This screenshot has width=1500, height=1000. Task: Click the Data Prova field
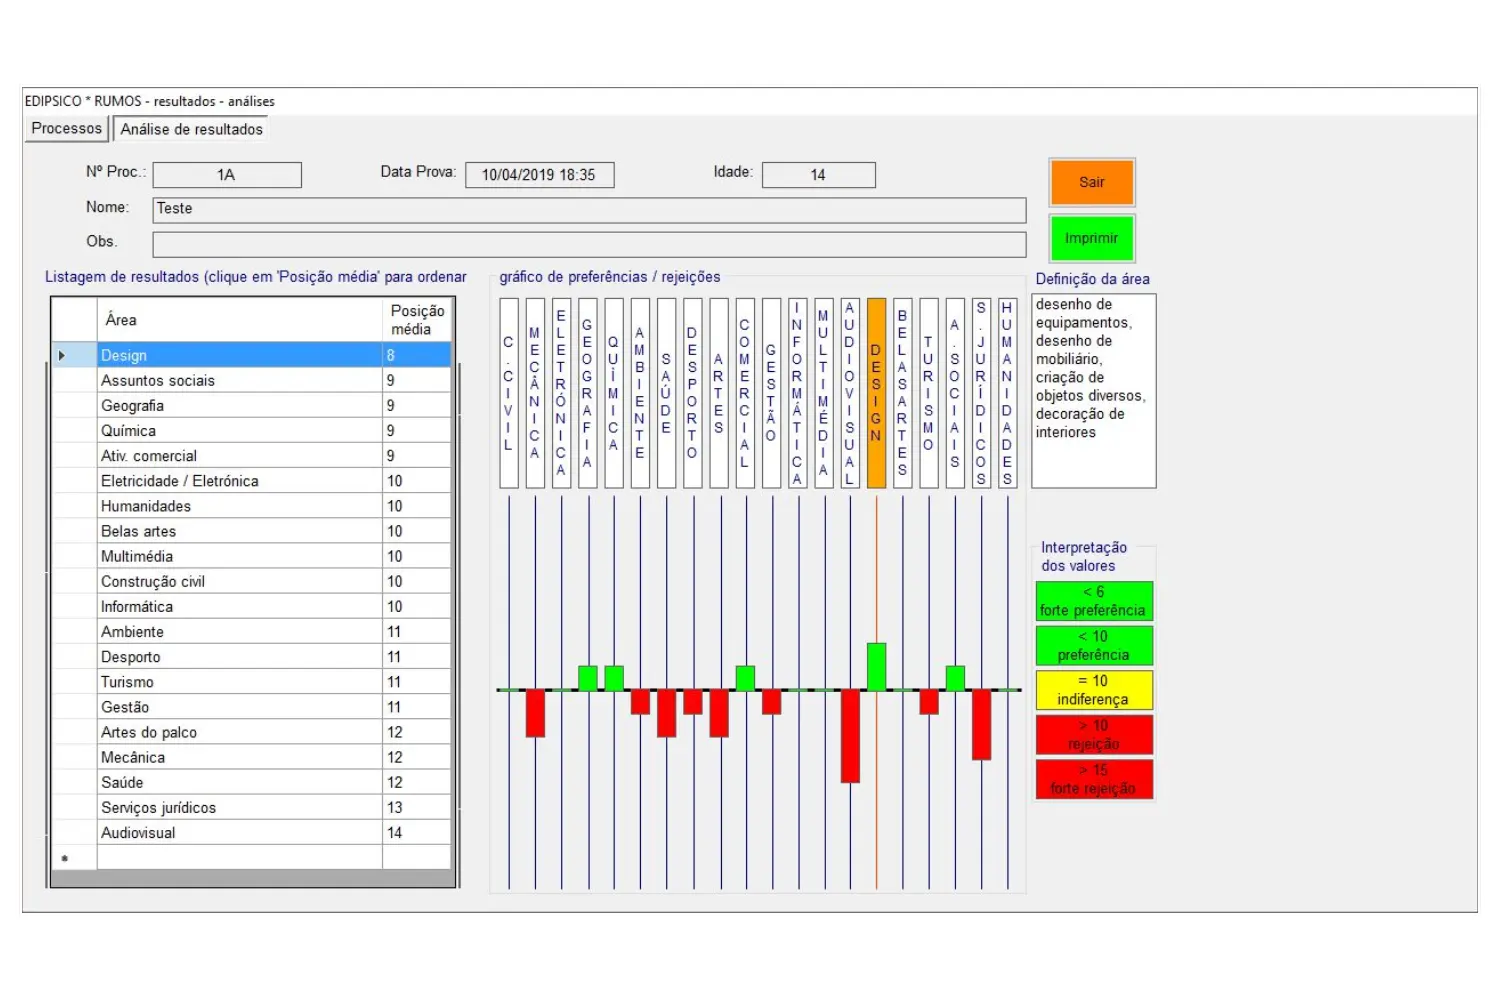tap(539, 175)
